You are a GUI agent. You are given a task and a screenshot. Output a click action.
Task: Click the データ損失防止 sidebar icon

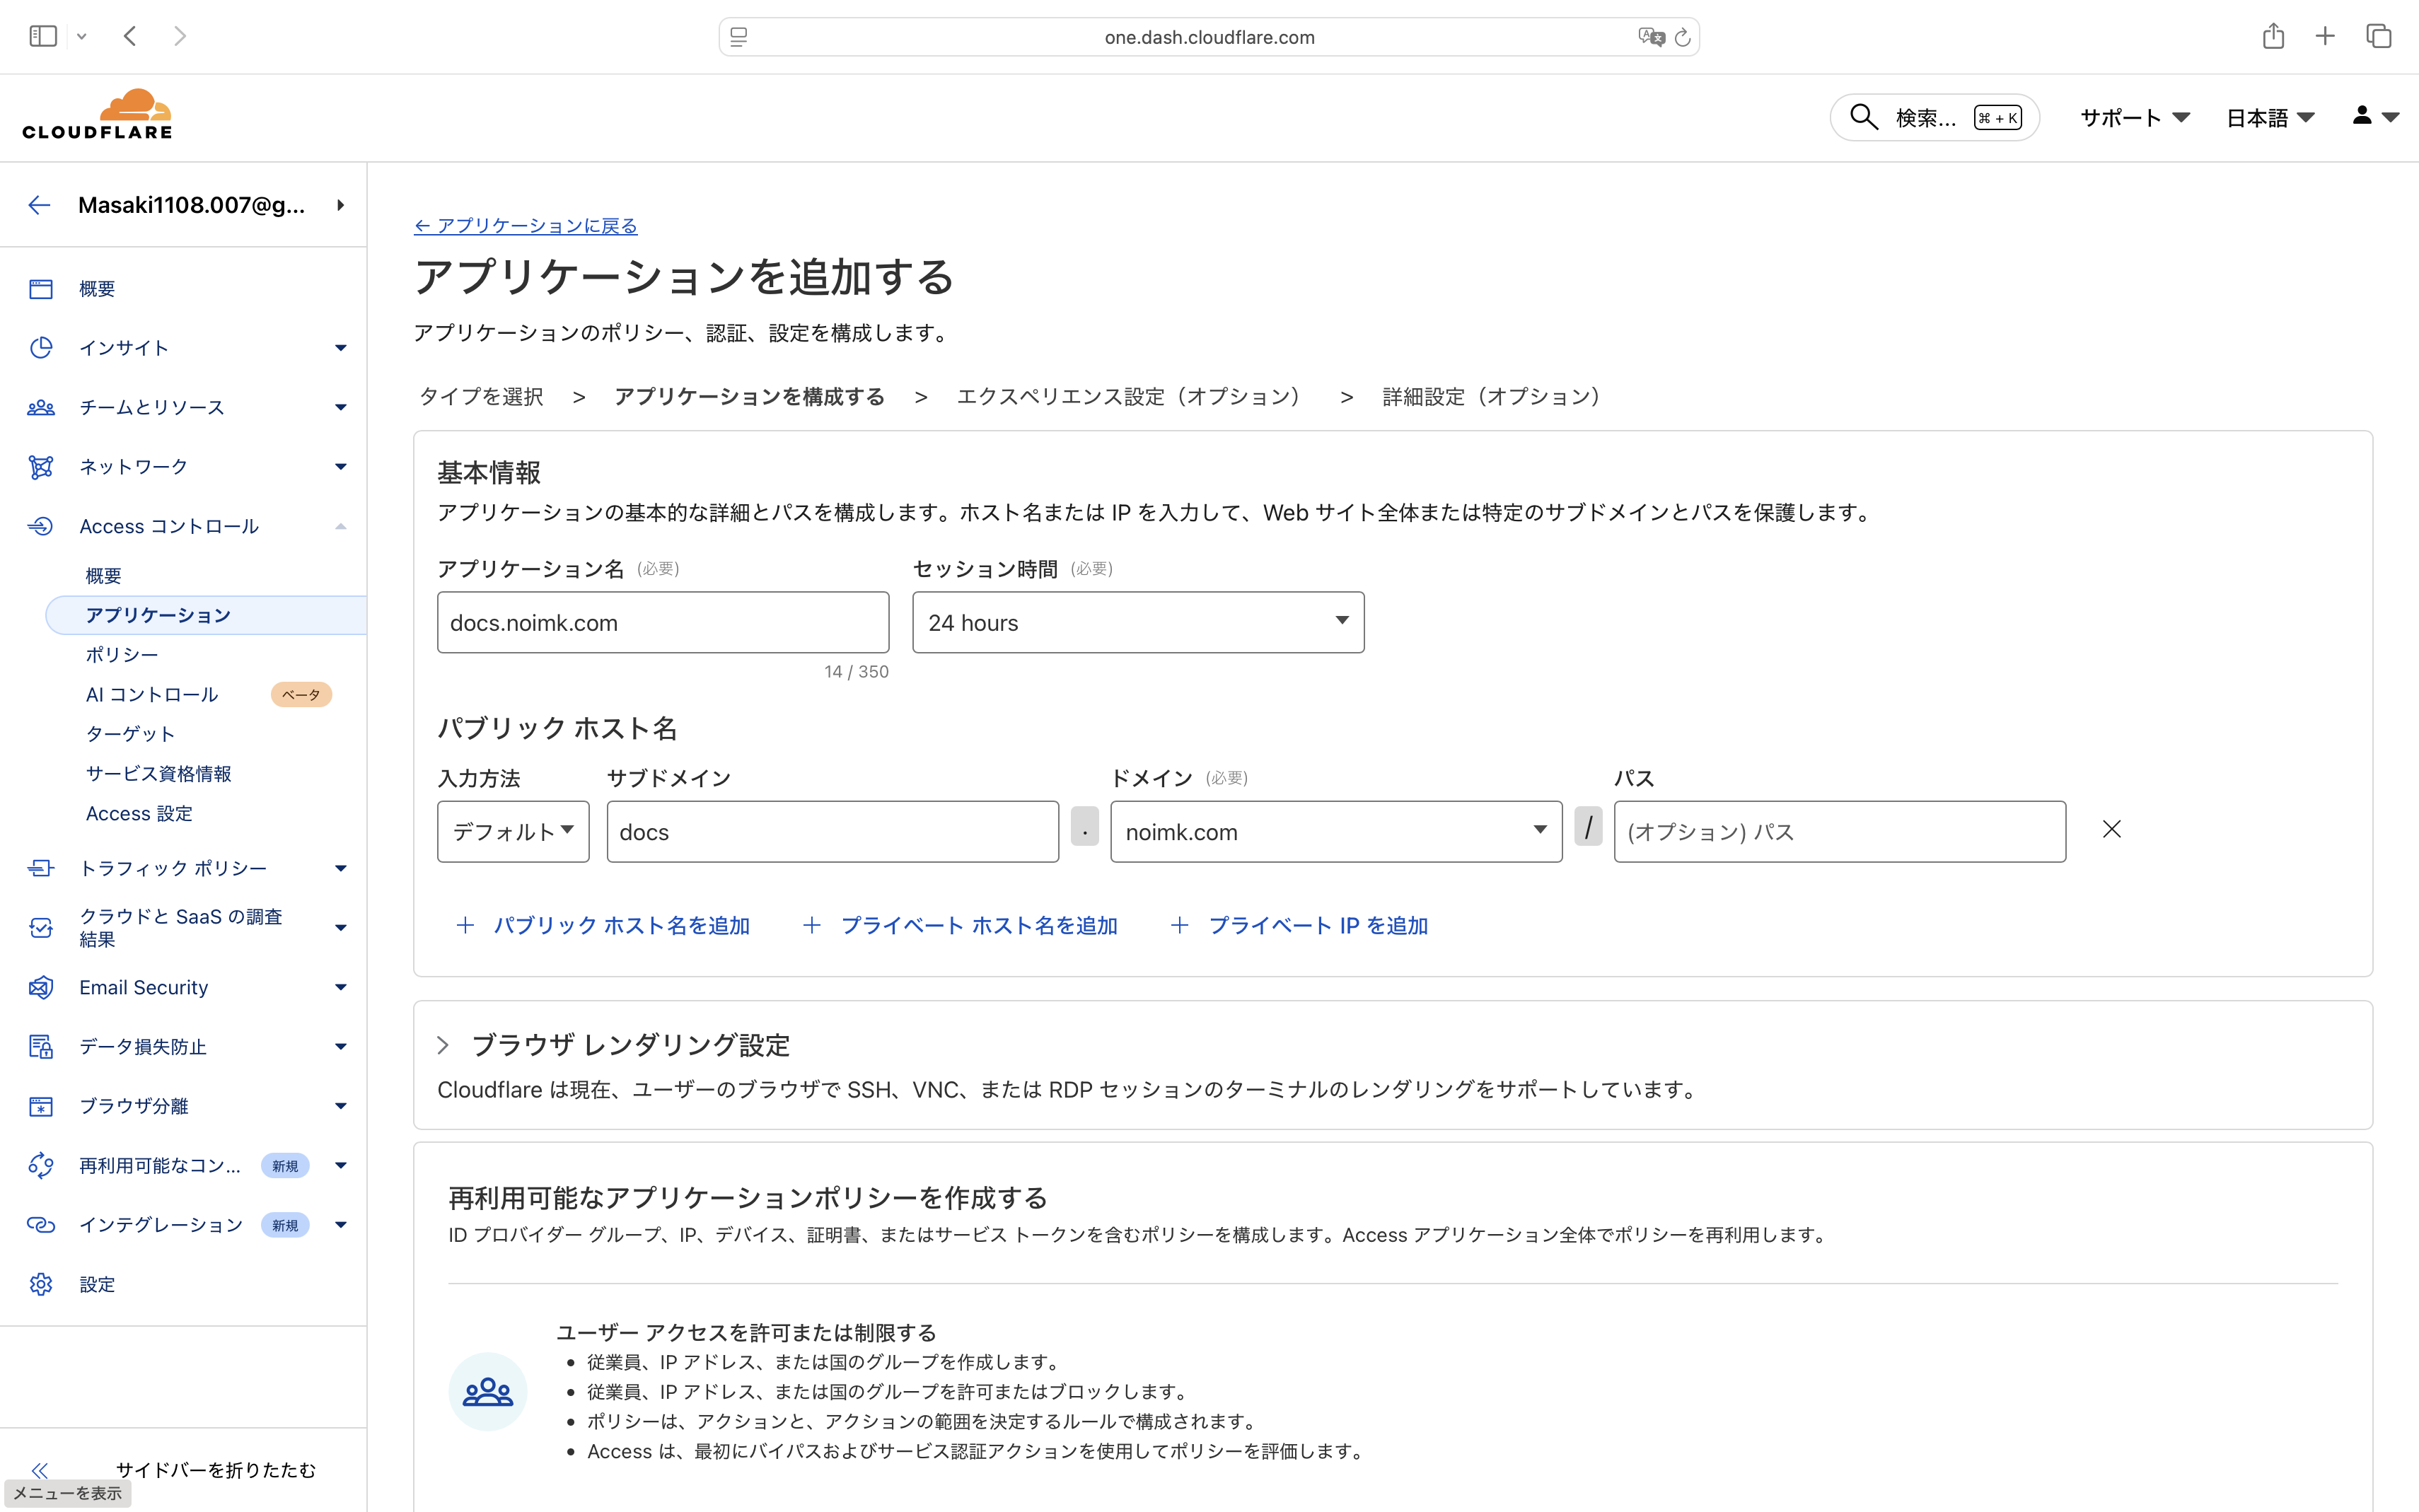point(41,1046)
